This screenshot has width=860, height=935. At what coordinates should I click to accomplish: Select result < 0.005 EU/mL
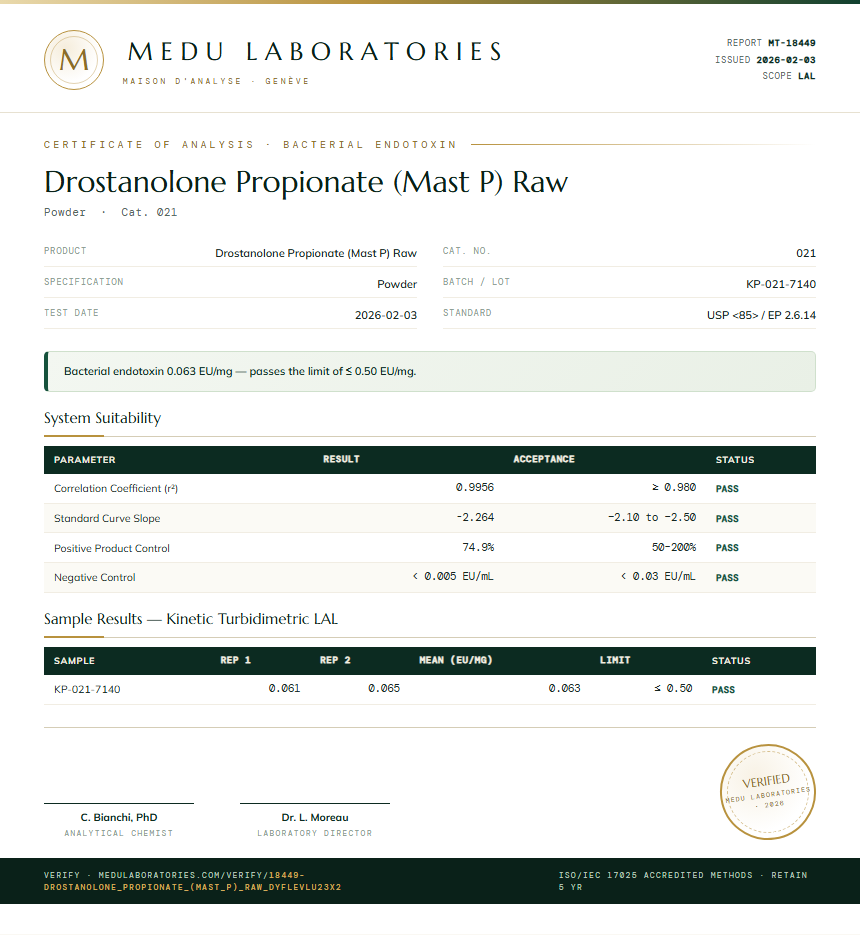click(x=453, y=576)
